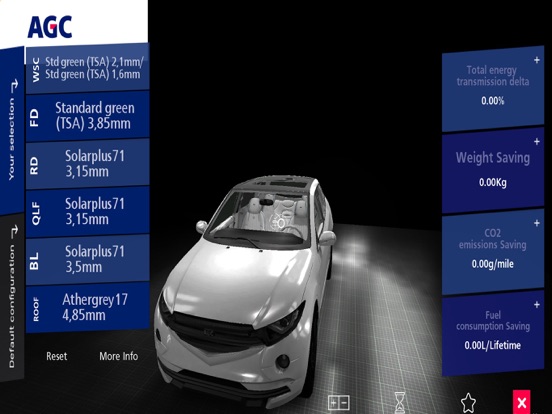Select the BL Solarplus71 3,5mm row
Screen dimensions: 552x414
tap(88, 259)
